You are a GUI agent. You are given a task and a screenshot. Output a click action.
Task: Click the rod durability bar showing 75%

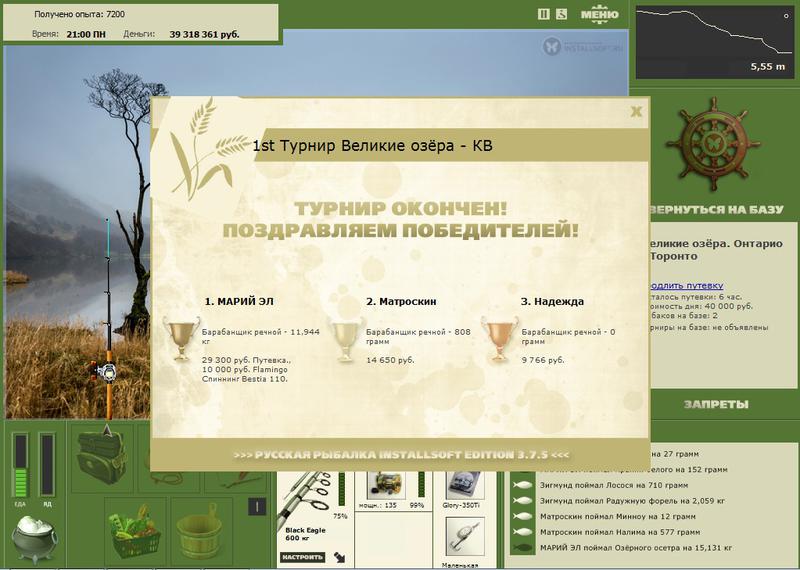[341, 489]
